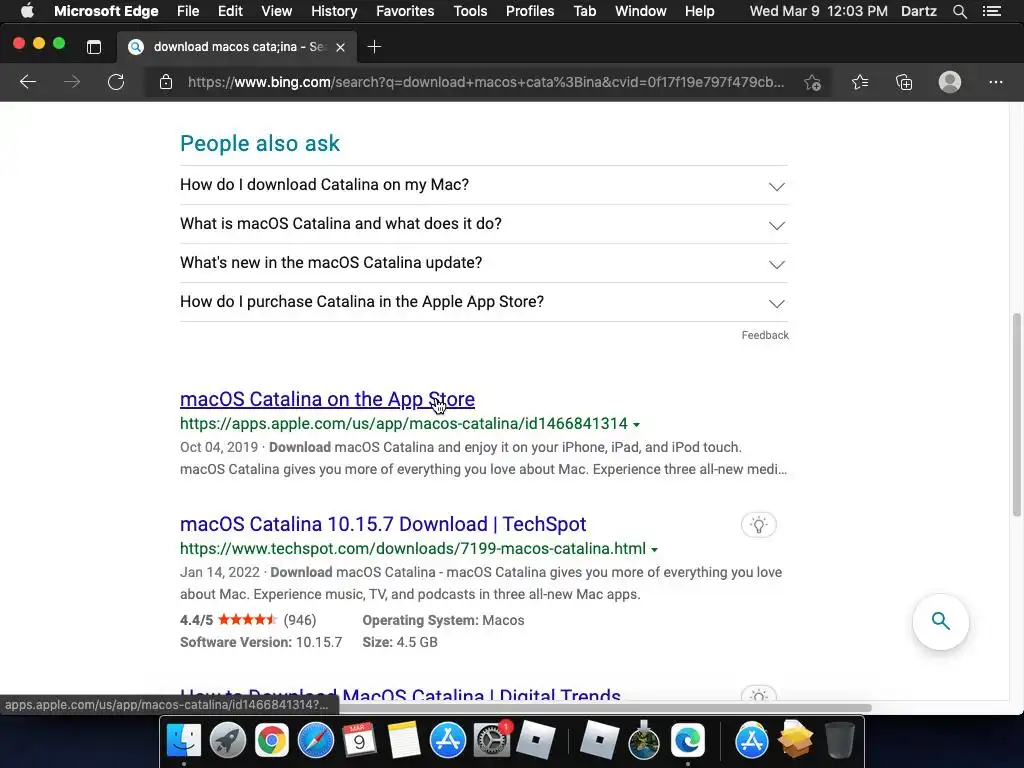Click the forward navigation arrow
The height and width of the screenshot is (768, 1024).
click(x=72, y=82)
